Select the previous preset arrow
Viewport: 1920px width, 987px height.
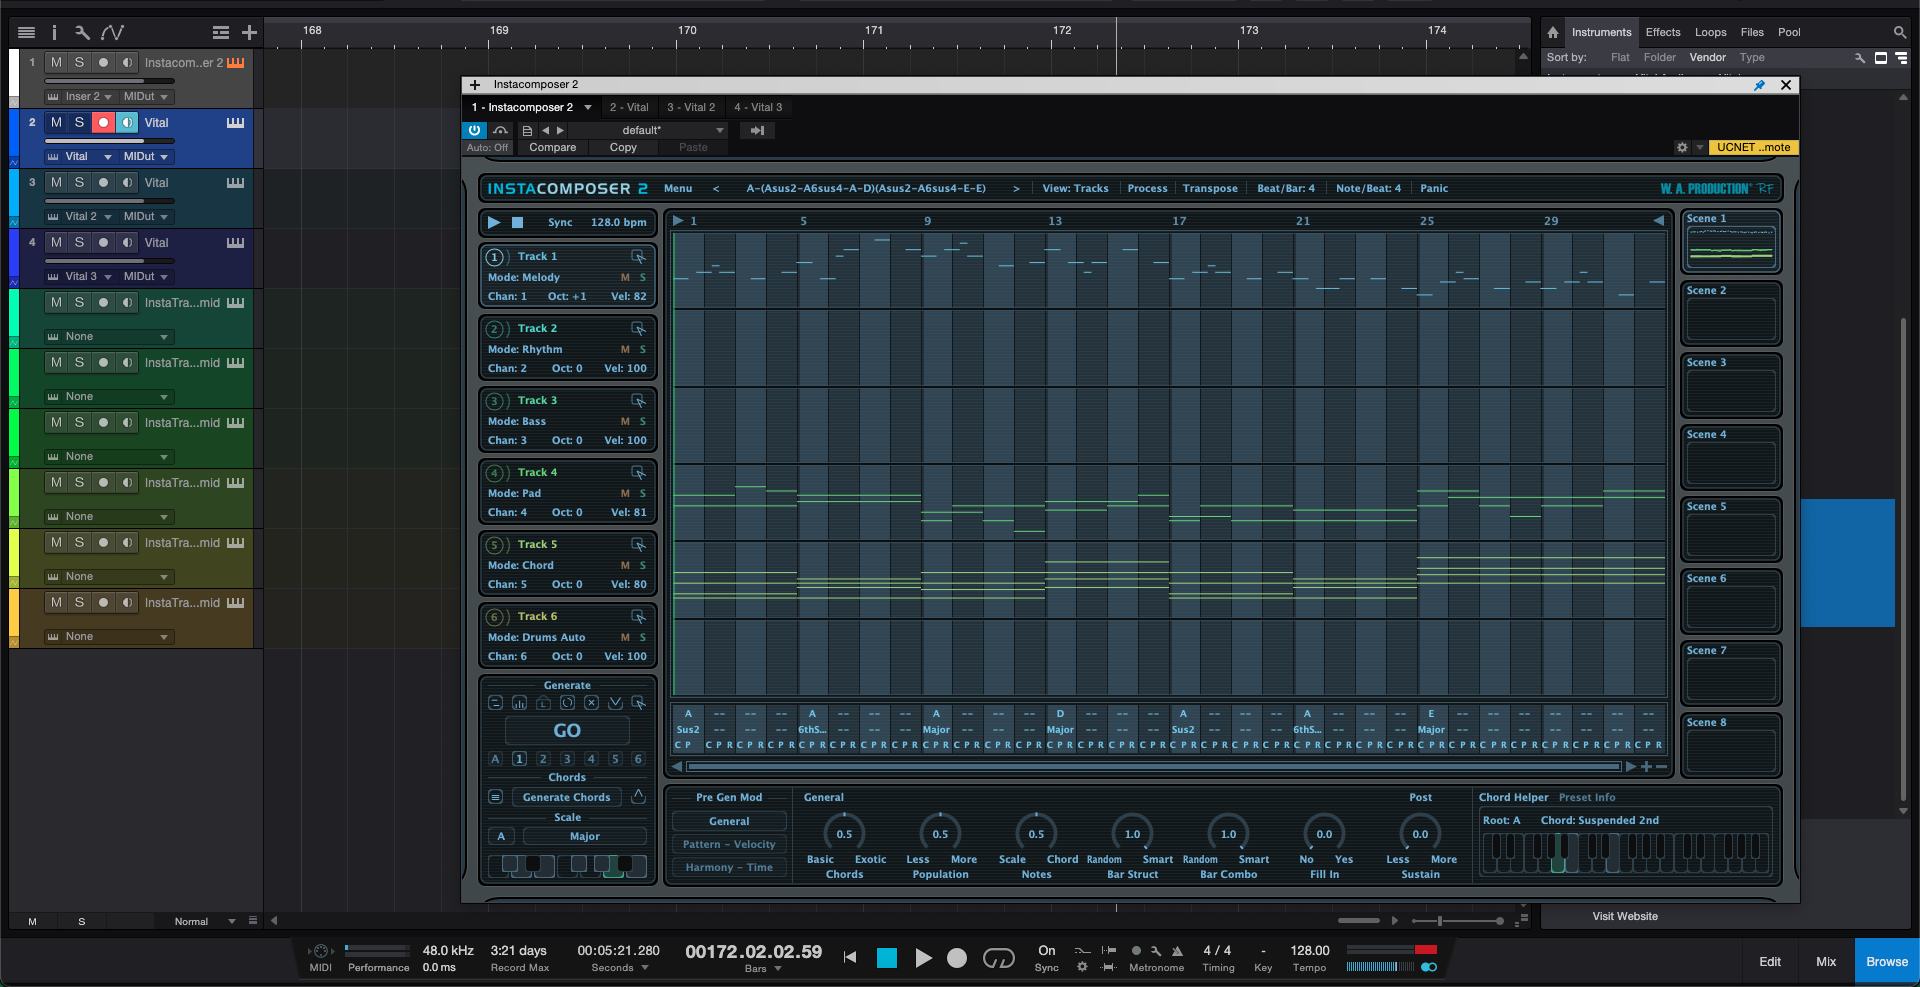[546, 130]
